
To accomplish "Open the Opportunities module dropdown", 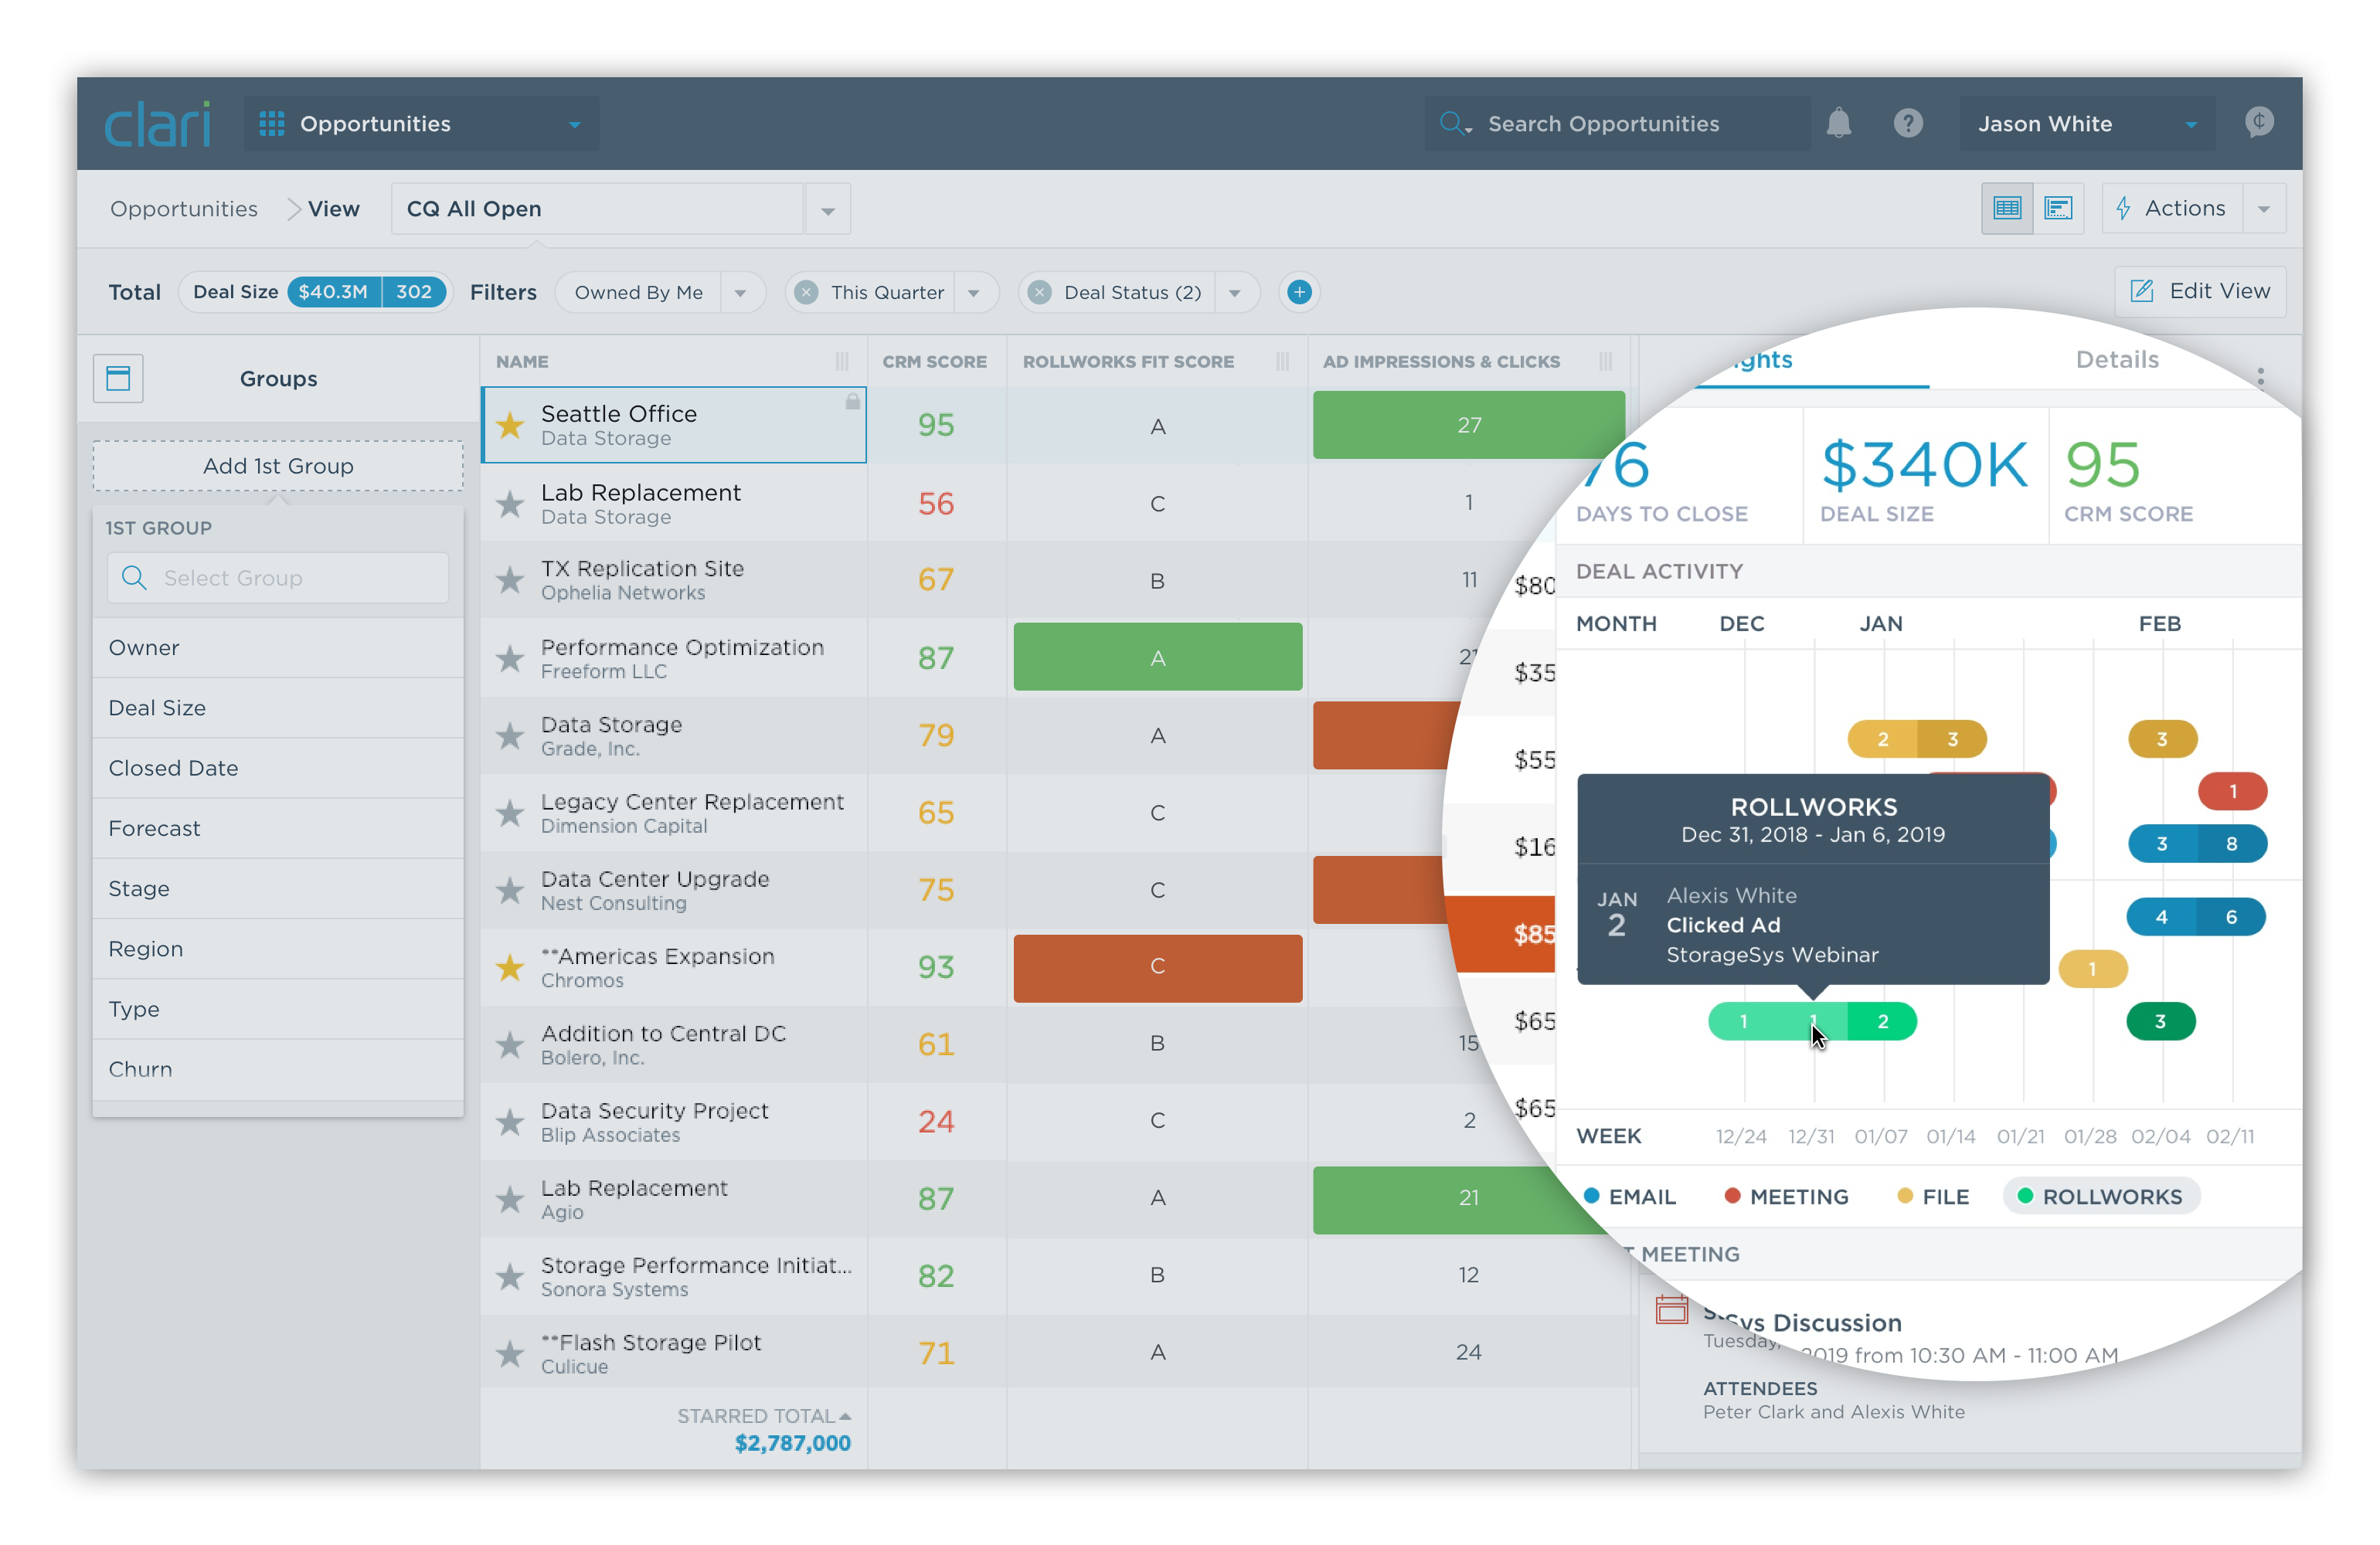I will [421, 123].
